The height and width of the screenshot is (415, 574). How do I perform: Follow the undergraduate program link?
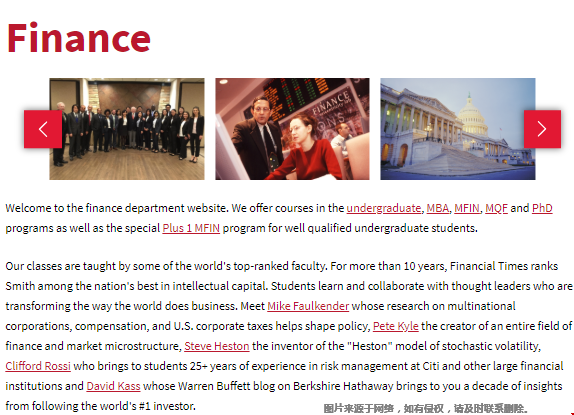pos(384,208)
